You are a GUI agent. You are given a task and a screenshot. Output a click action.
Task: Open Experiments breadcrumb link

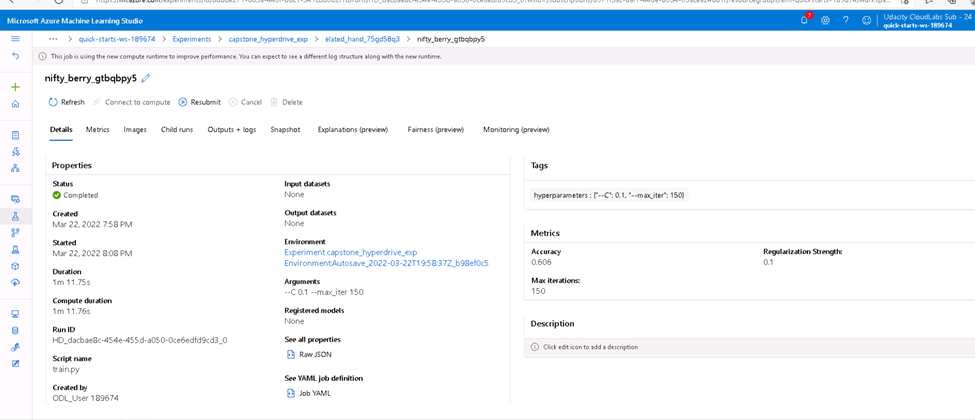tap(192, 39)
